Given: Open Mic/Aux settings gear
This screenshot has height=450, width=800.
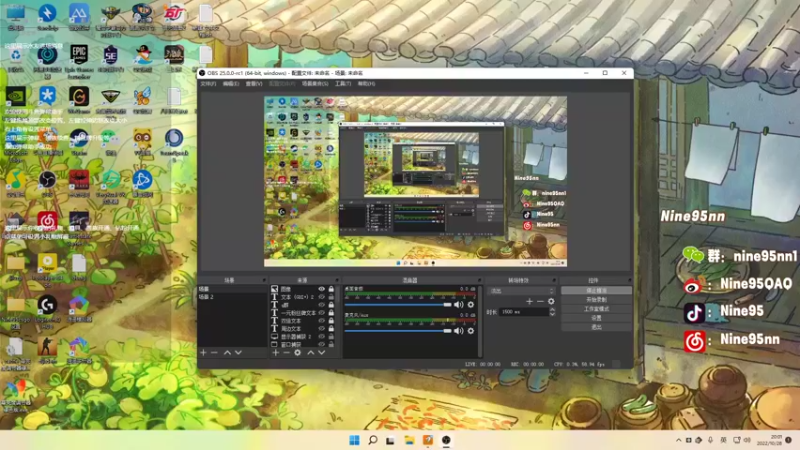Looking at the screenshot, I should (x=471, y=331).
